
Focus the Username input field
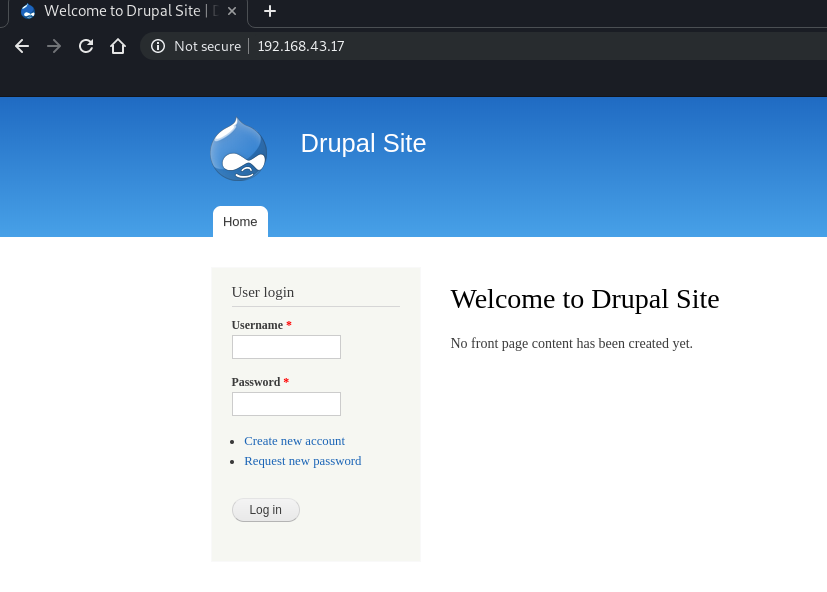point(286,347)
